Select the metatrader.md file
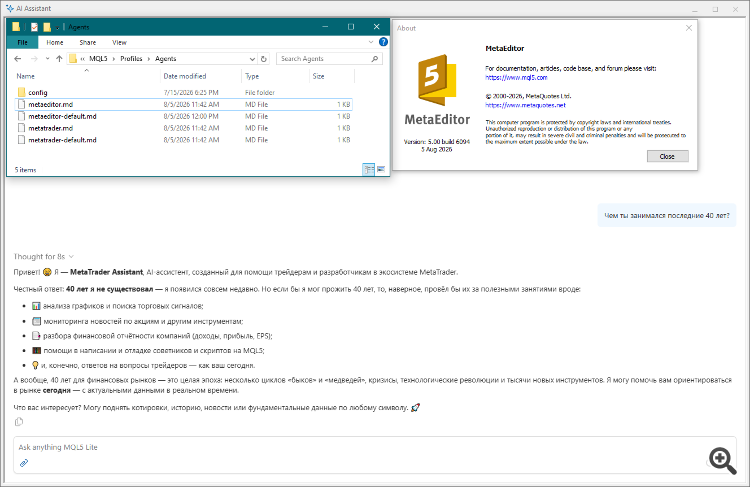Screen dimensions: 750x487 (x=51, y=128)
